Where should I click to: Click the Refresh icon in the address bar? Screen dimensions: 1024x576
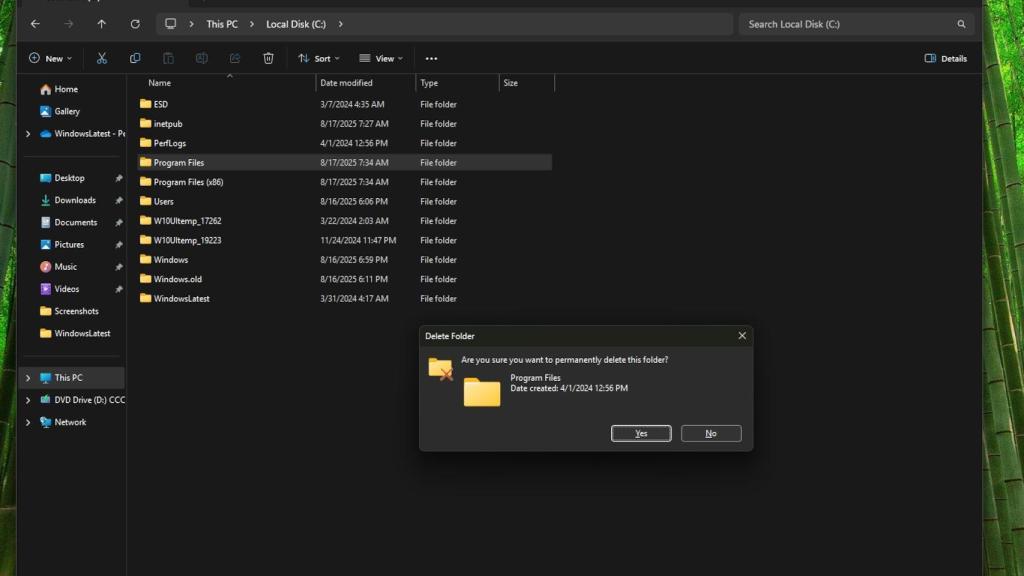pos(135,23)
